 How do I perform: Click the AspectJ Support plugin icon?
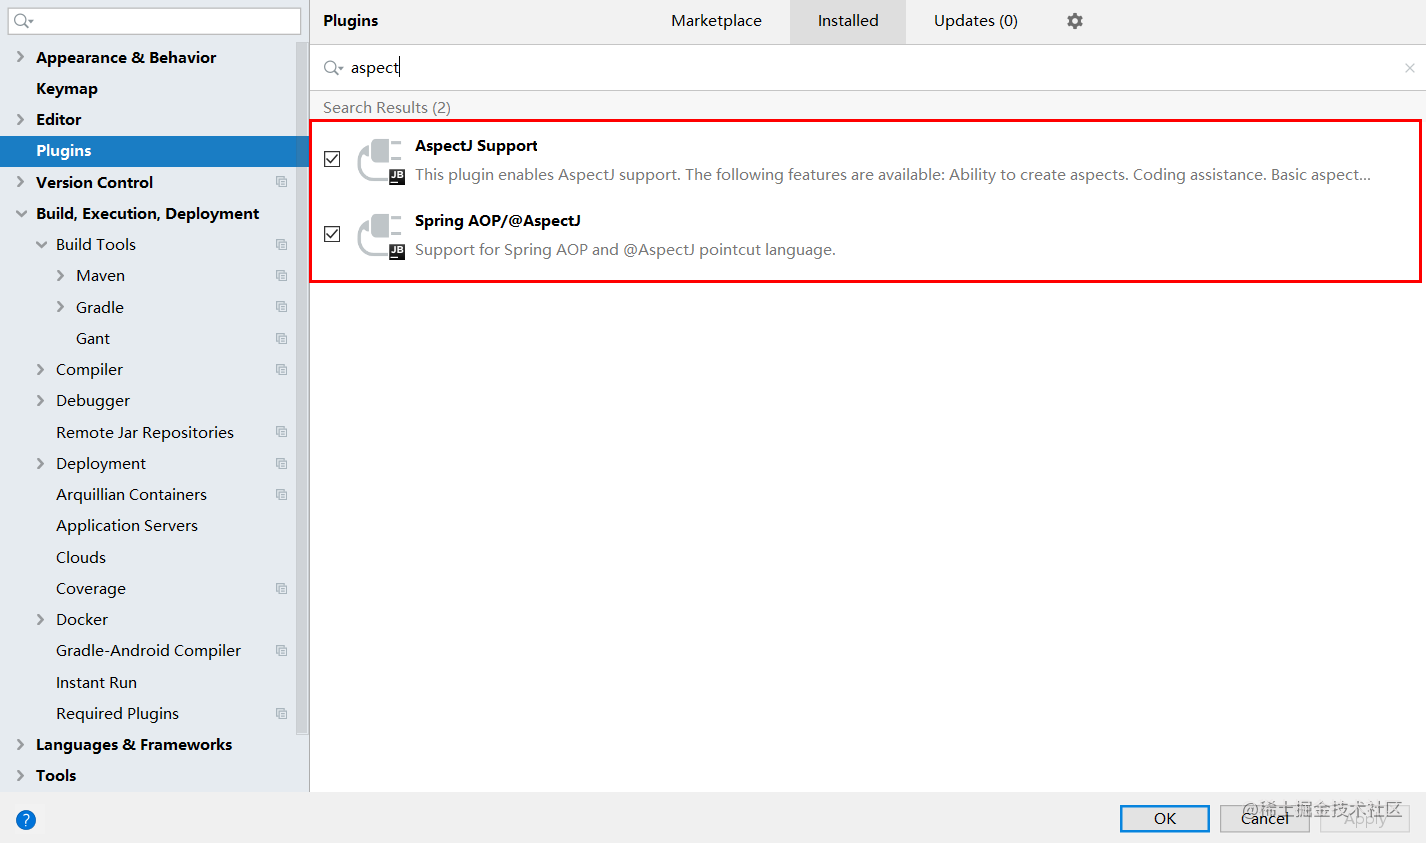(x=381, y=160)
